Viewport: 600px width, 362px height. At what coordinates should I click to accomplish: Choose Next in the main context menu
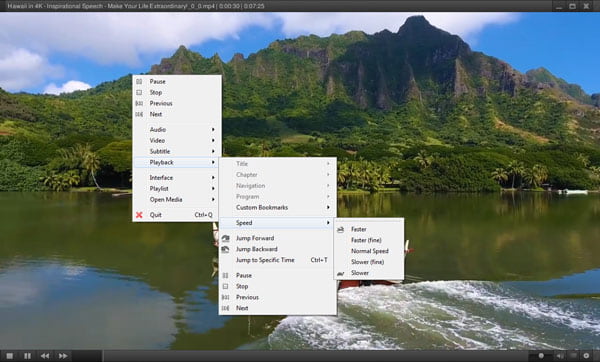pyautogui.click(x=177, y=114)
